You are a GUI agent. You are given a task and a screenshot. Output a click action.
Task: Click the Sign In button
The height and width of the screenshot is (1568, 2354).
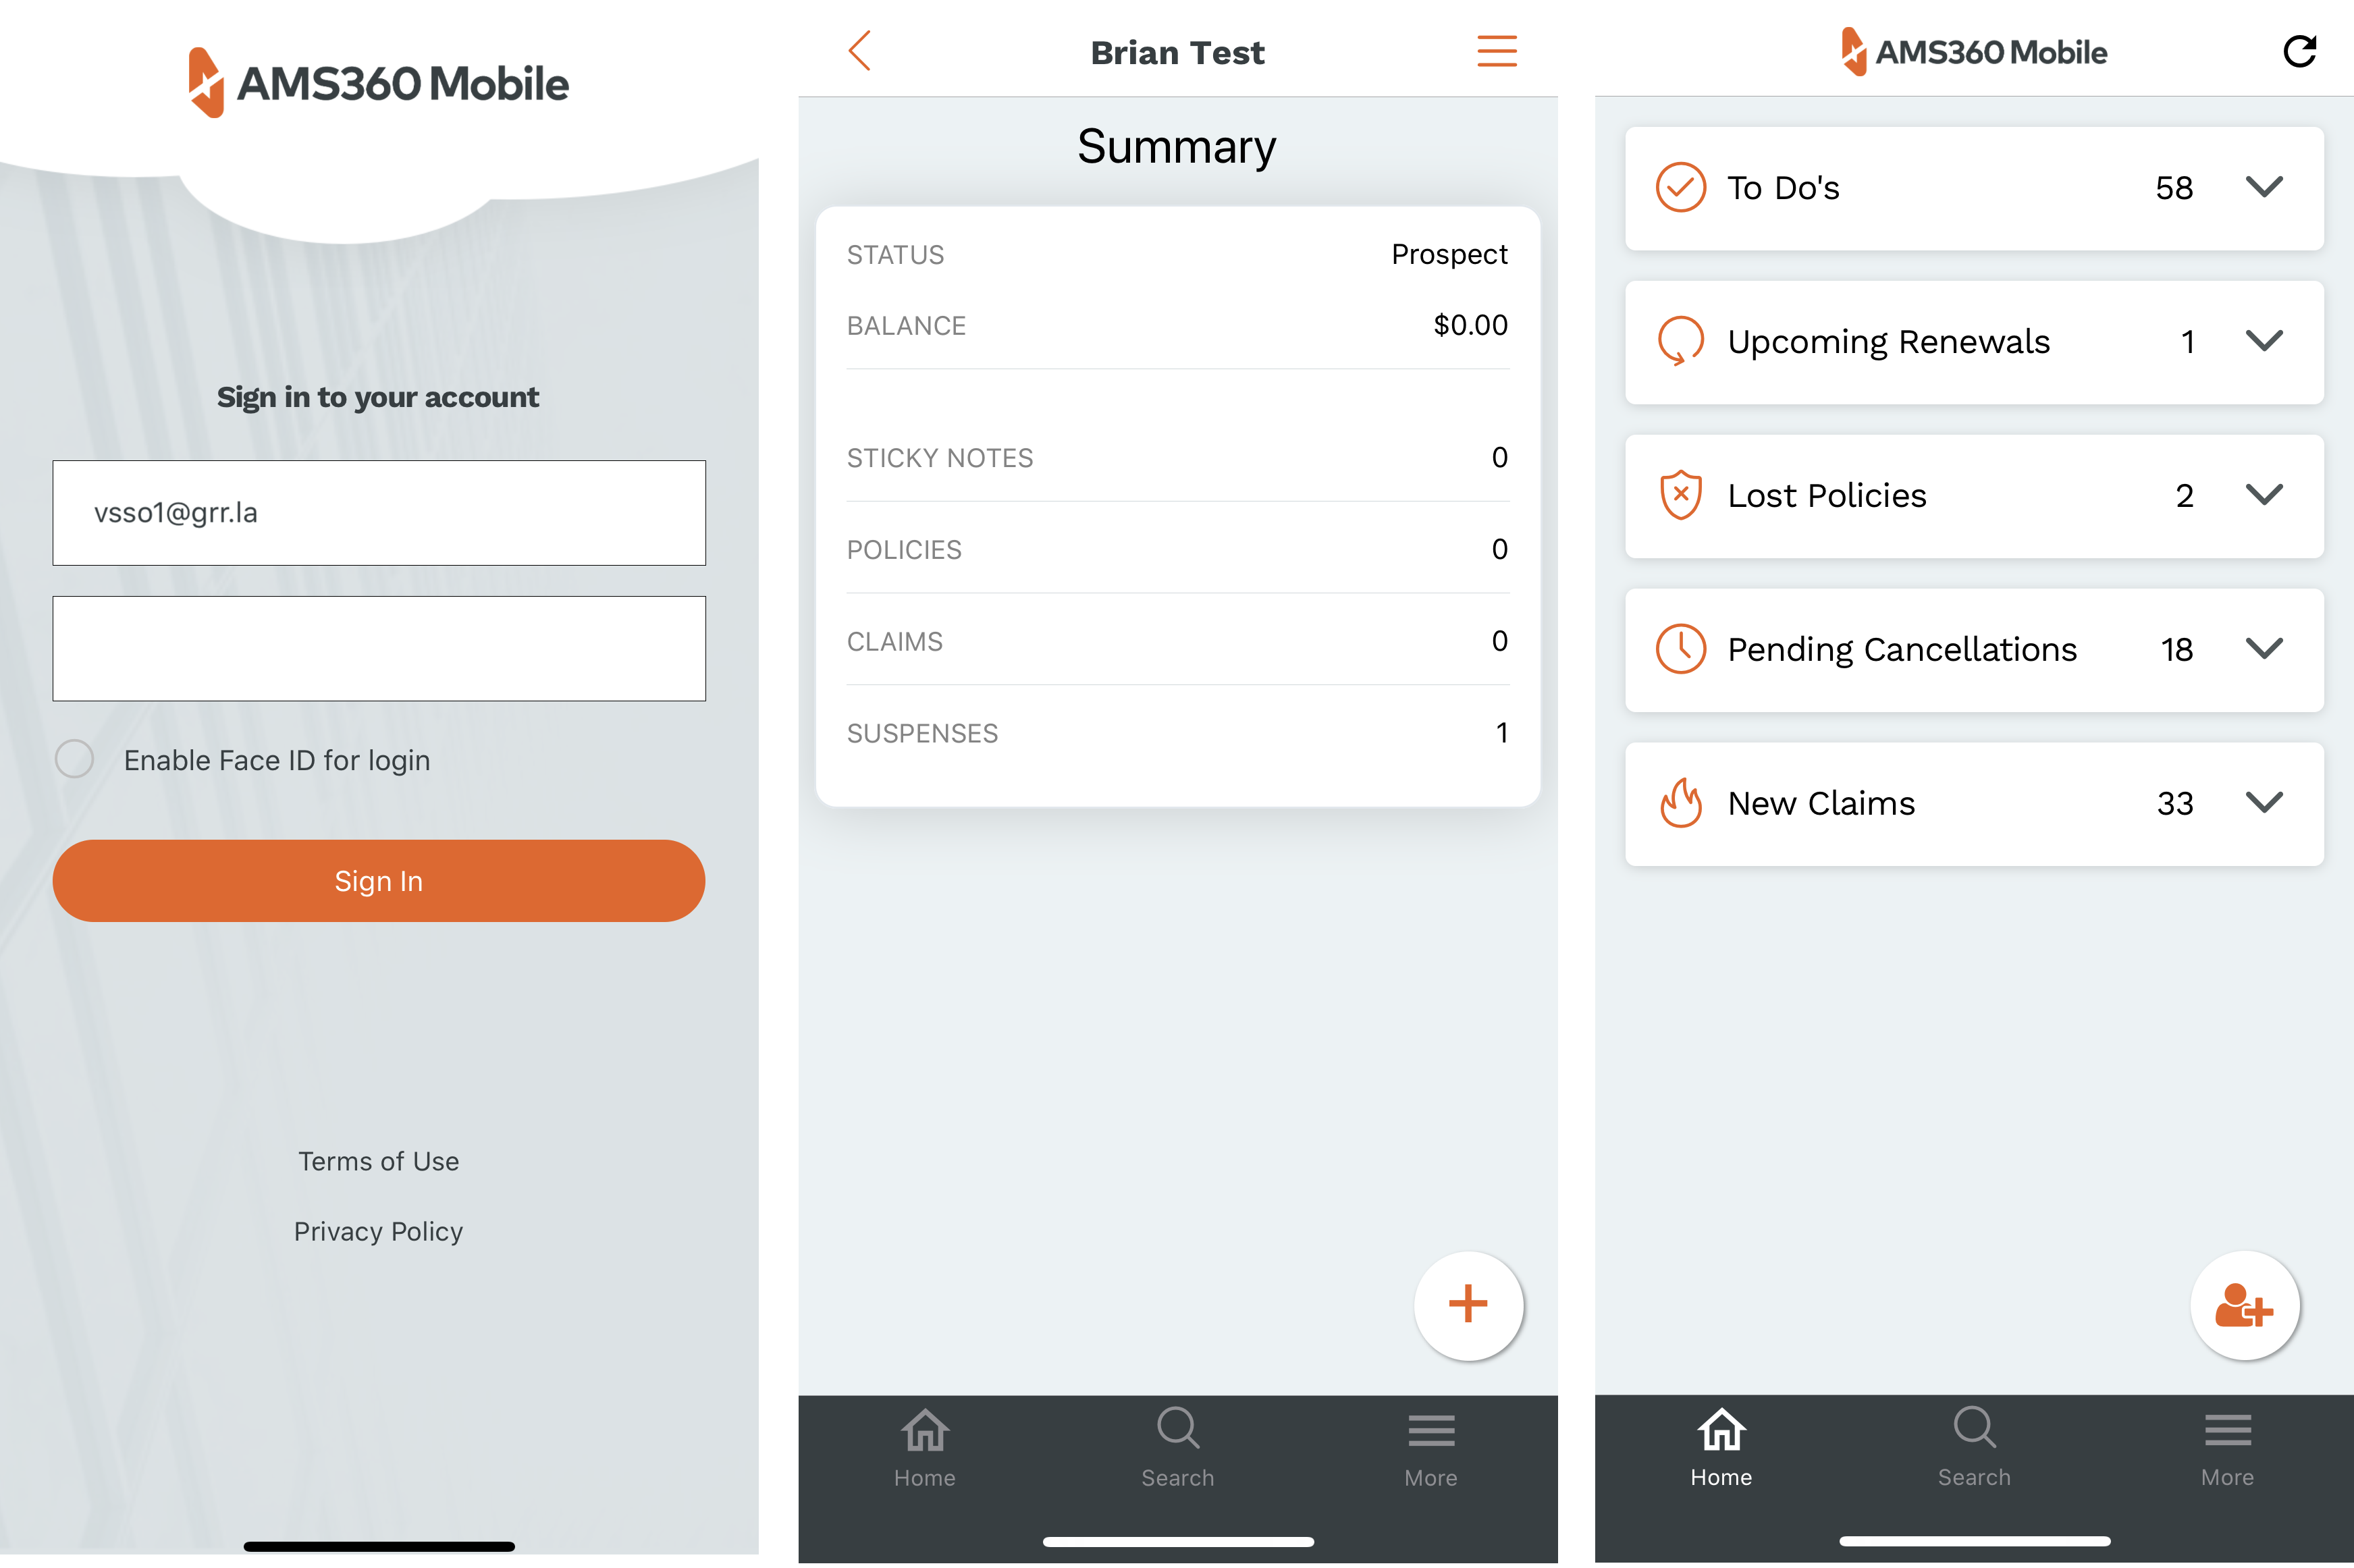coord(378,880)
